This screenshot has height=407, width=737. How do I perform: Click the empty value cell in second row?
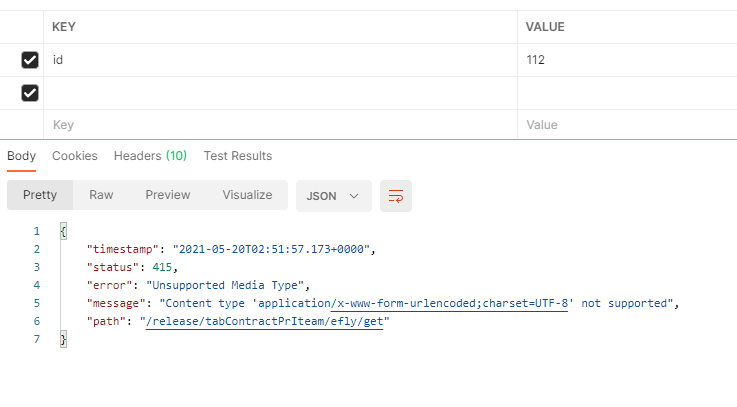coord(627,93)
